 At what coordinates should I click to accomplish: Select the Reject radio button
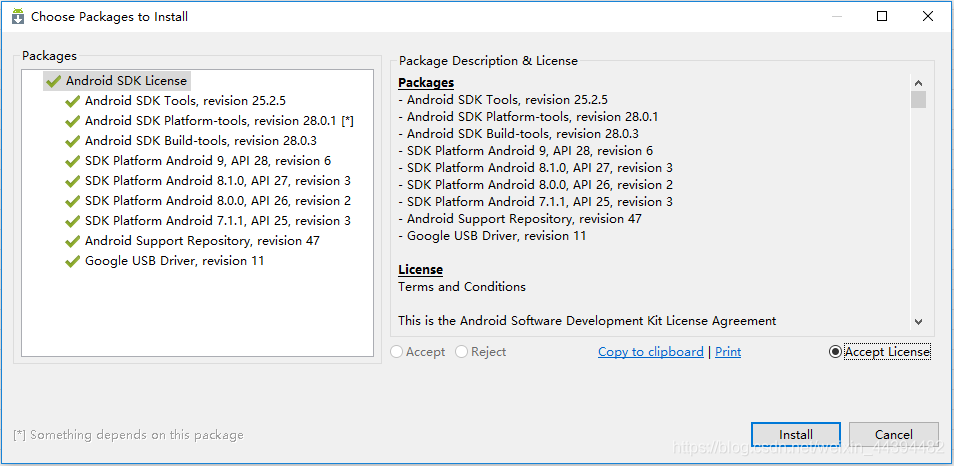[x=461, y=352]
